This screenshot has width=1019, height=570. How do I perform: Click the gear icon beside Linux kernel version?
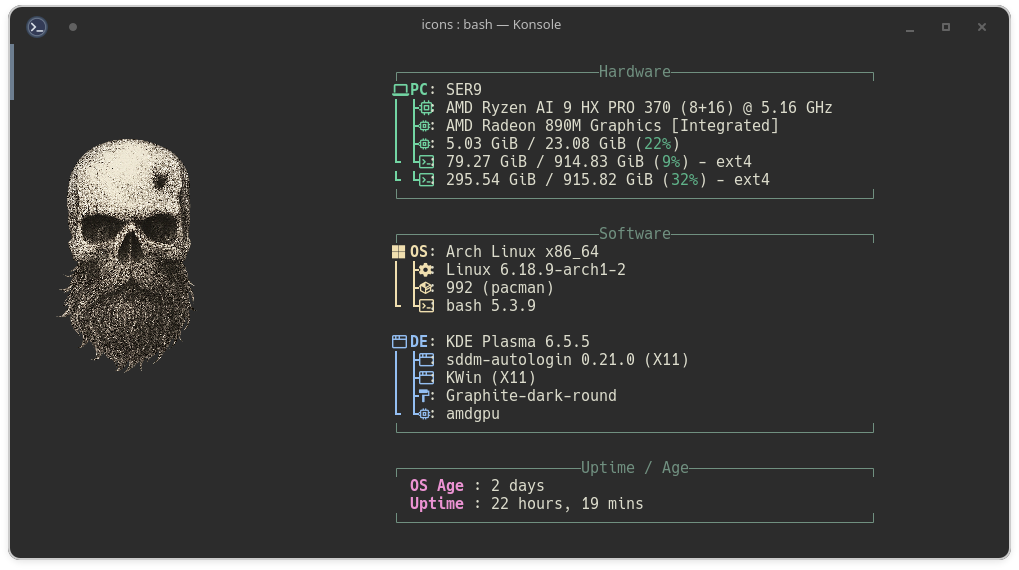[426, 270]
